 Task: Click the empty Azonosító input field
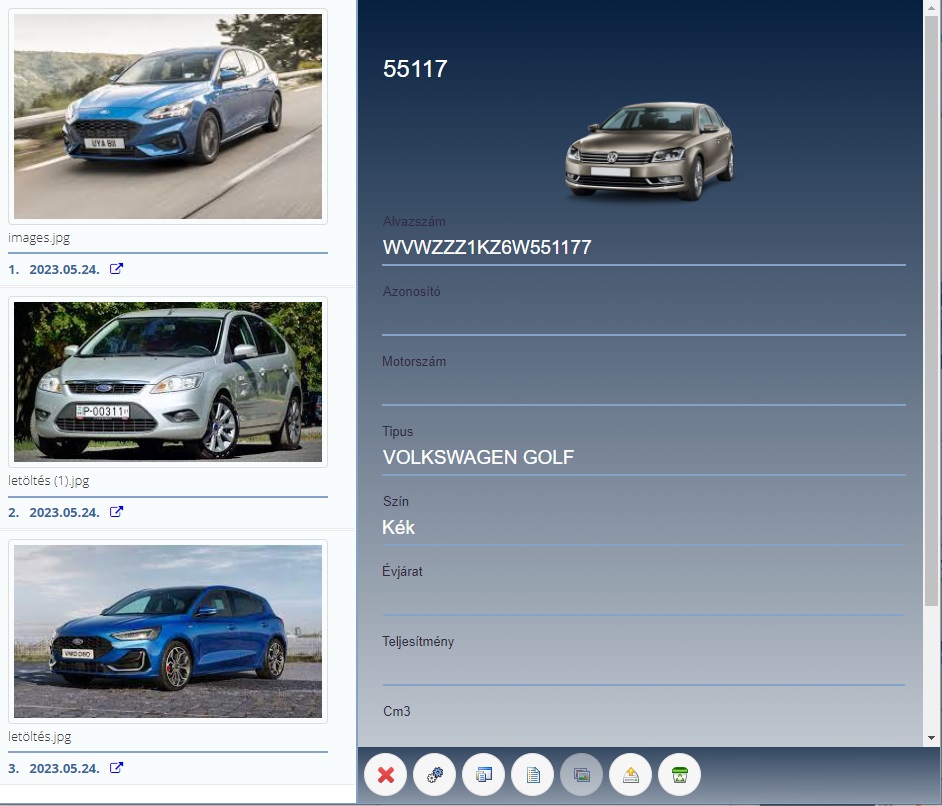point(644,318)
